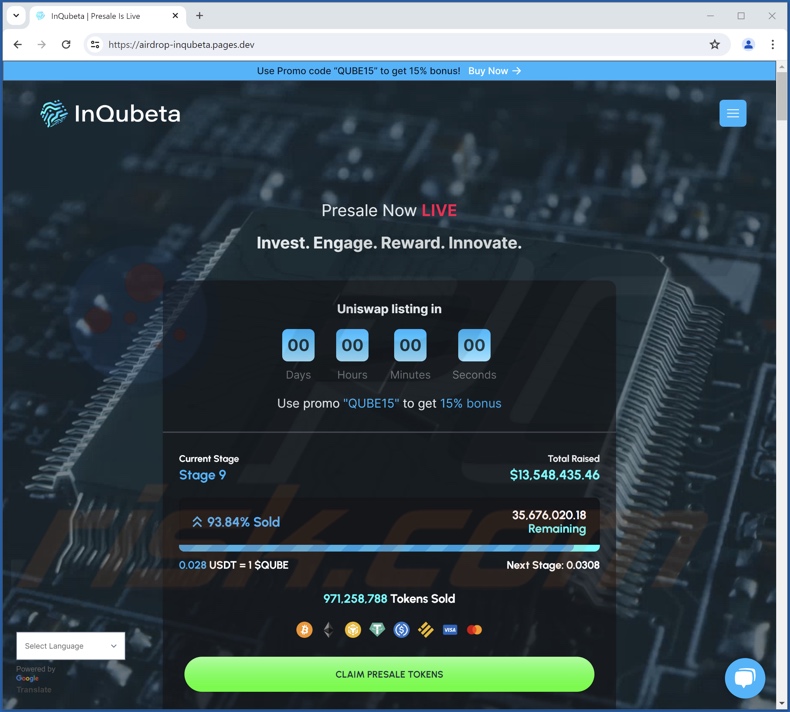Click the "Uniswap listing in" heading
Viewport: 790px width, 712px height.
pyautogui.click(x=389, y=309)
